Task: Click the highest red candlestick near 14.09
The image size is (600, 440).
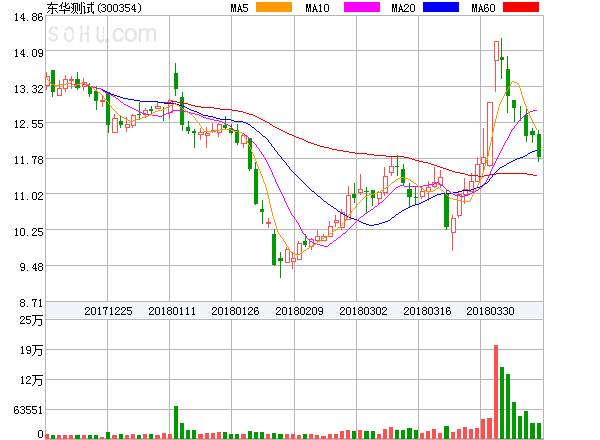Action: [x=496, y=65]
